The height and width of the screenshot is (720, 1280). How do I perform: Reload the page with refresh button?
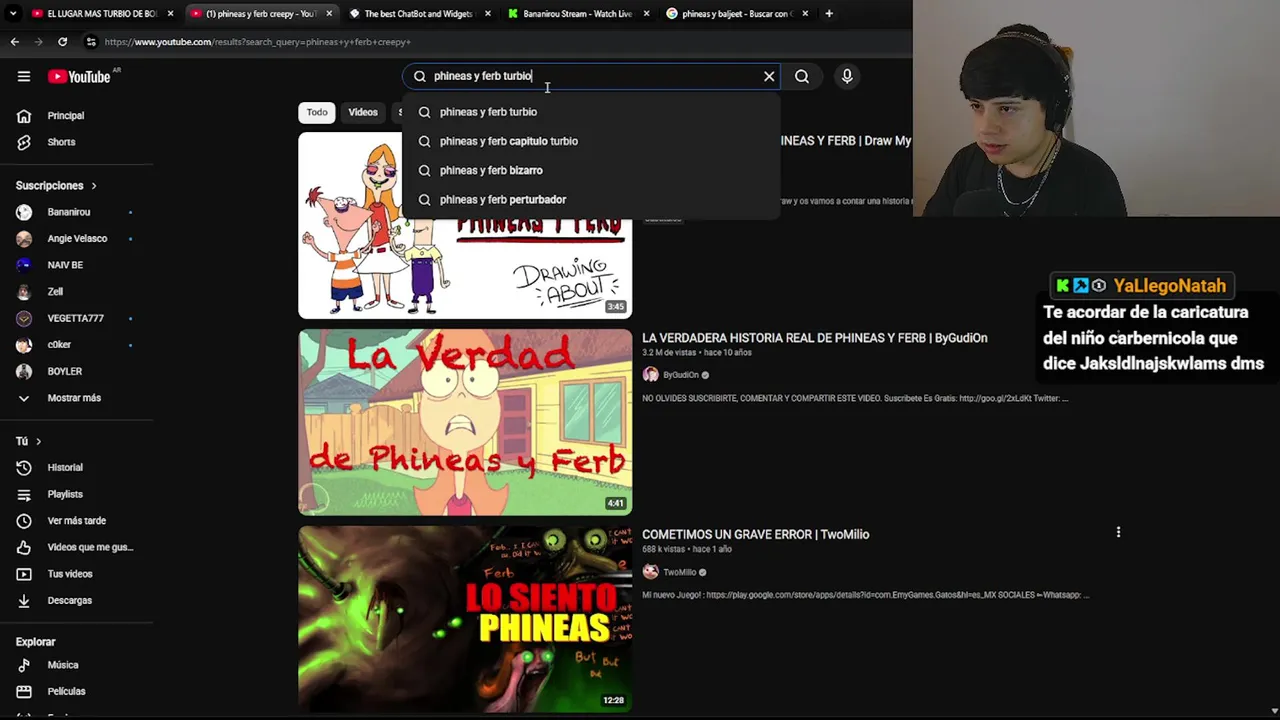[62, 42]
